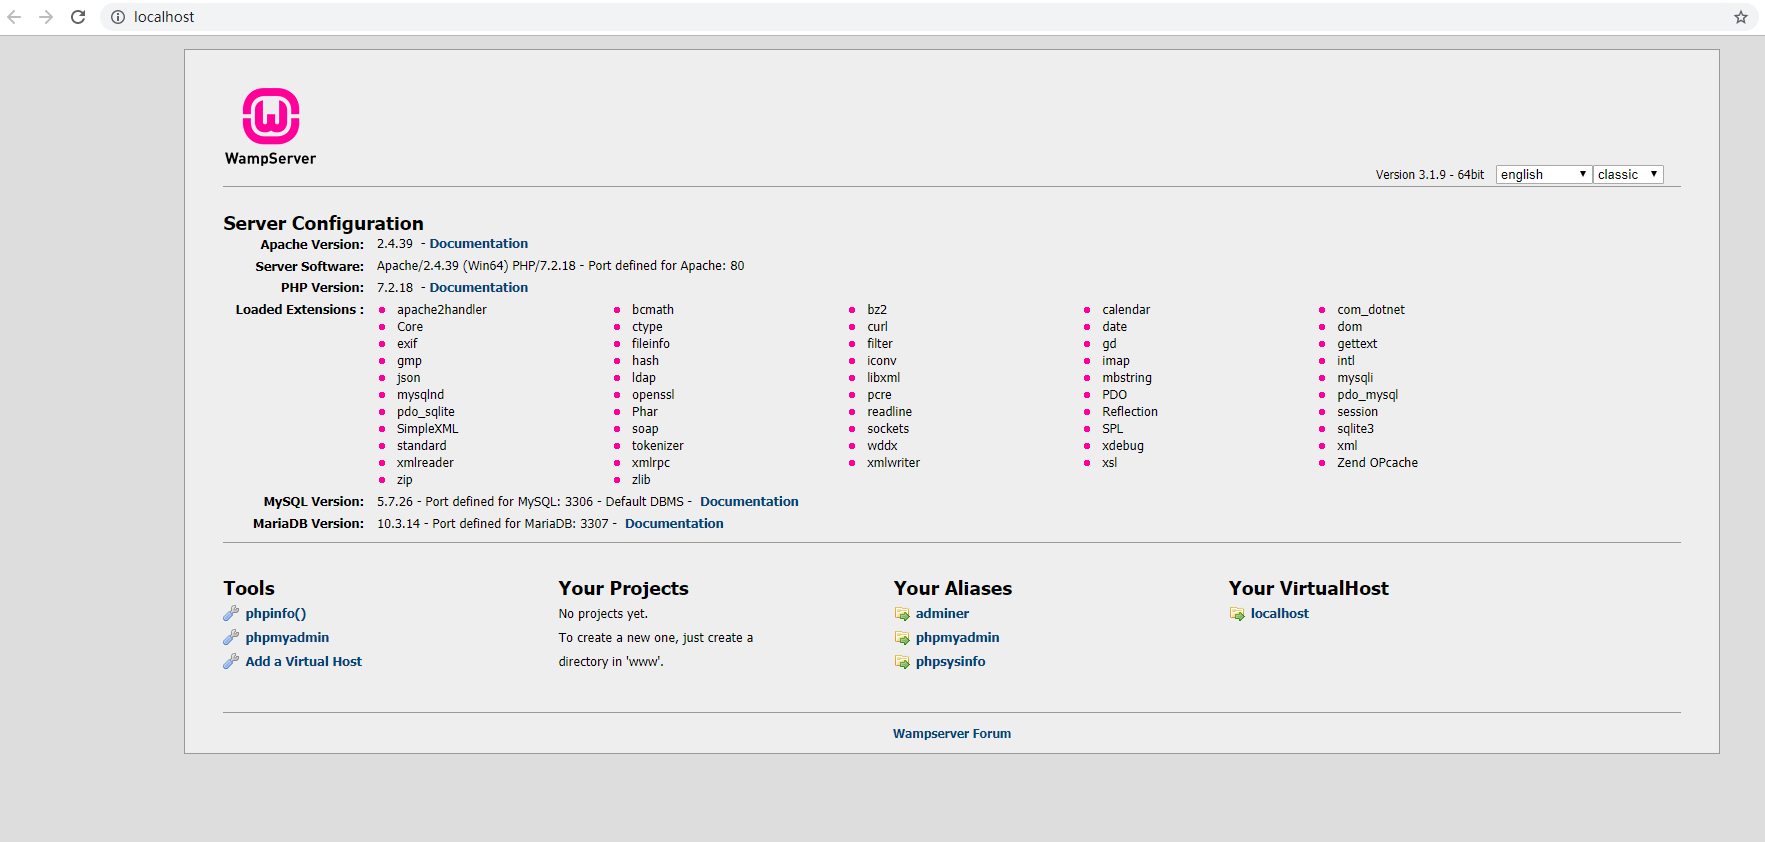Click the gettext extension entry
Screen dimensions: 1765x842
pos(1357,344)
